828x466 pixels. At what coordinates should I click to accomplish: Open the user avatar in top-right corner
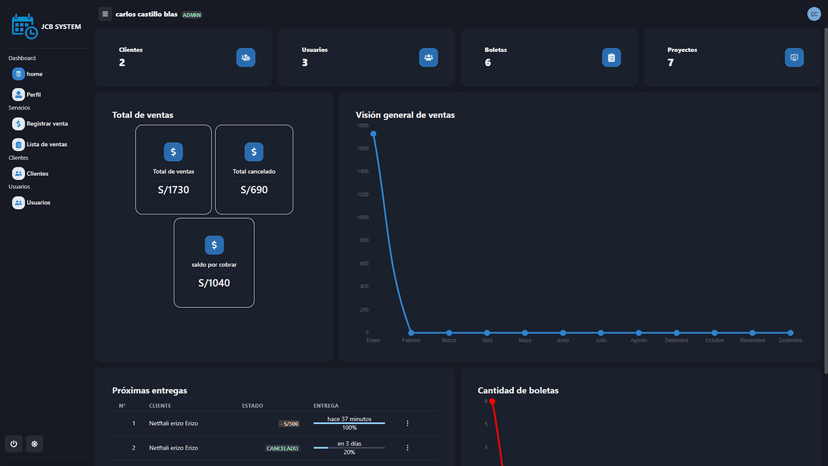tap(814, 14)
